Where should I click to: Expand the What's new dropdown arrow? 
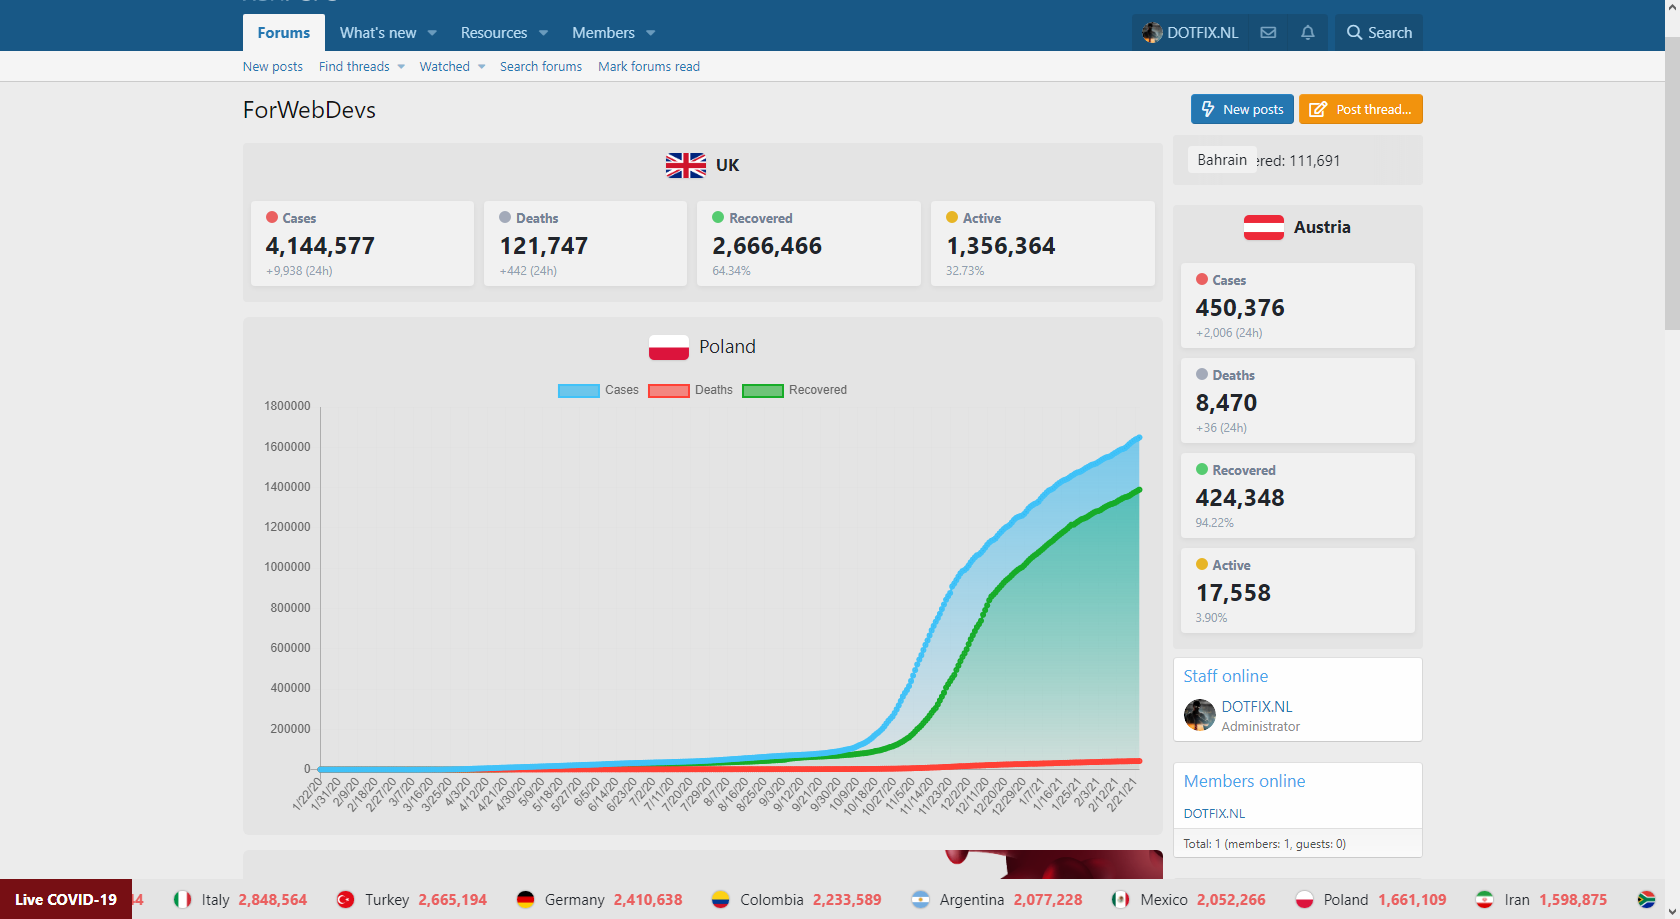point(432,33)
